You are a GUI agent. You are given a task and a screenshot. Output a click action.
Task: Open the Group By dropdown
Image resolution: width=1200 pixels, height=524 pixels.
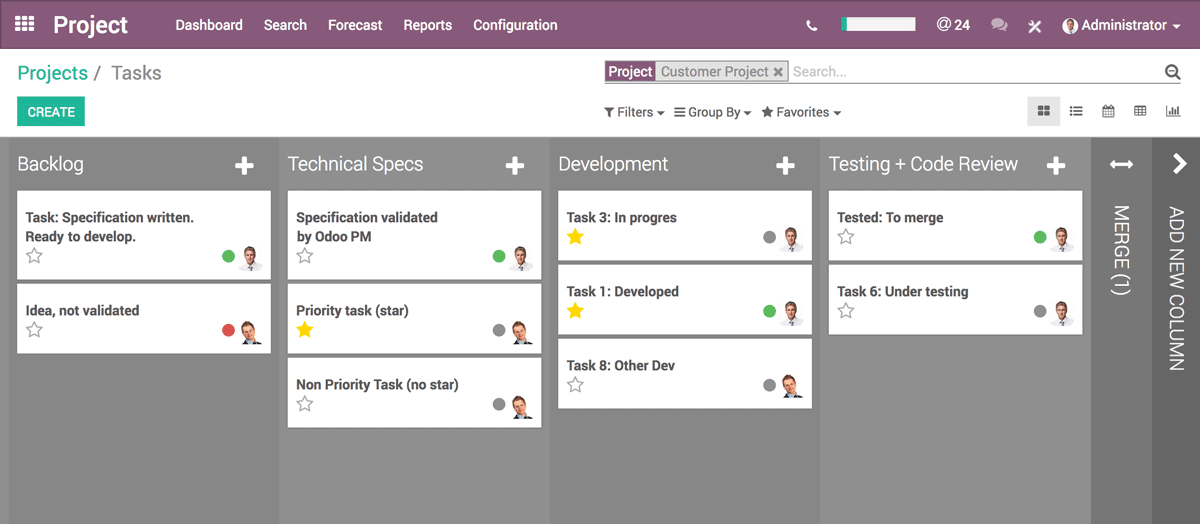click(x=713, y=113)
